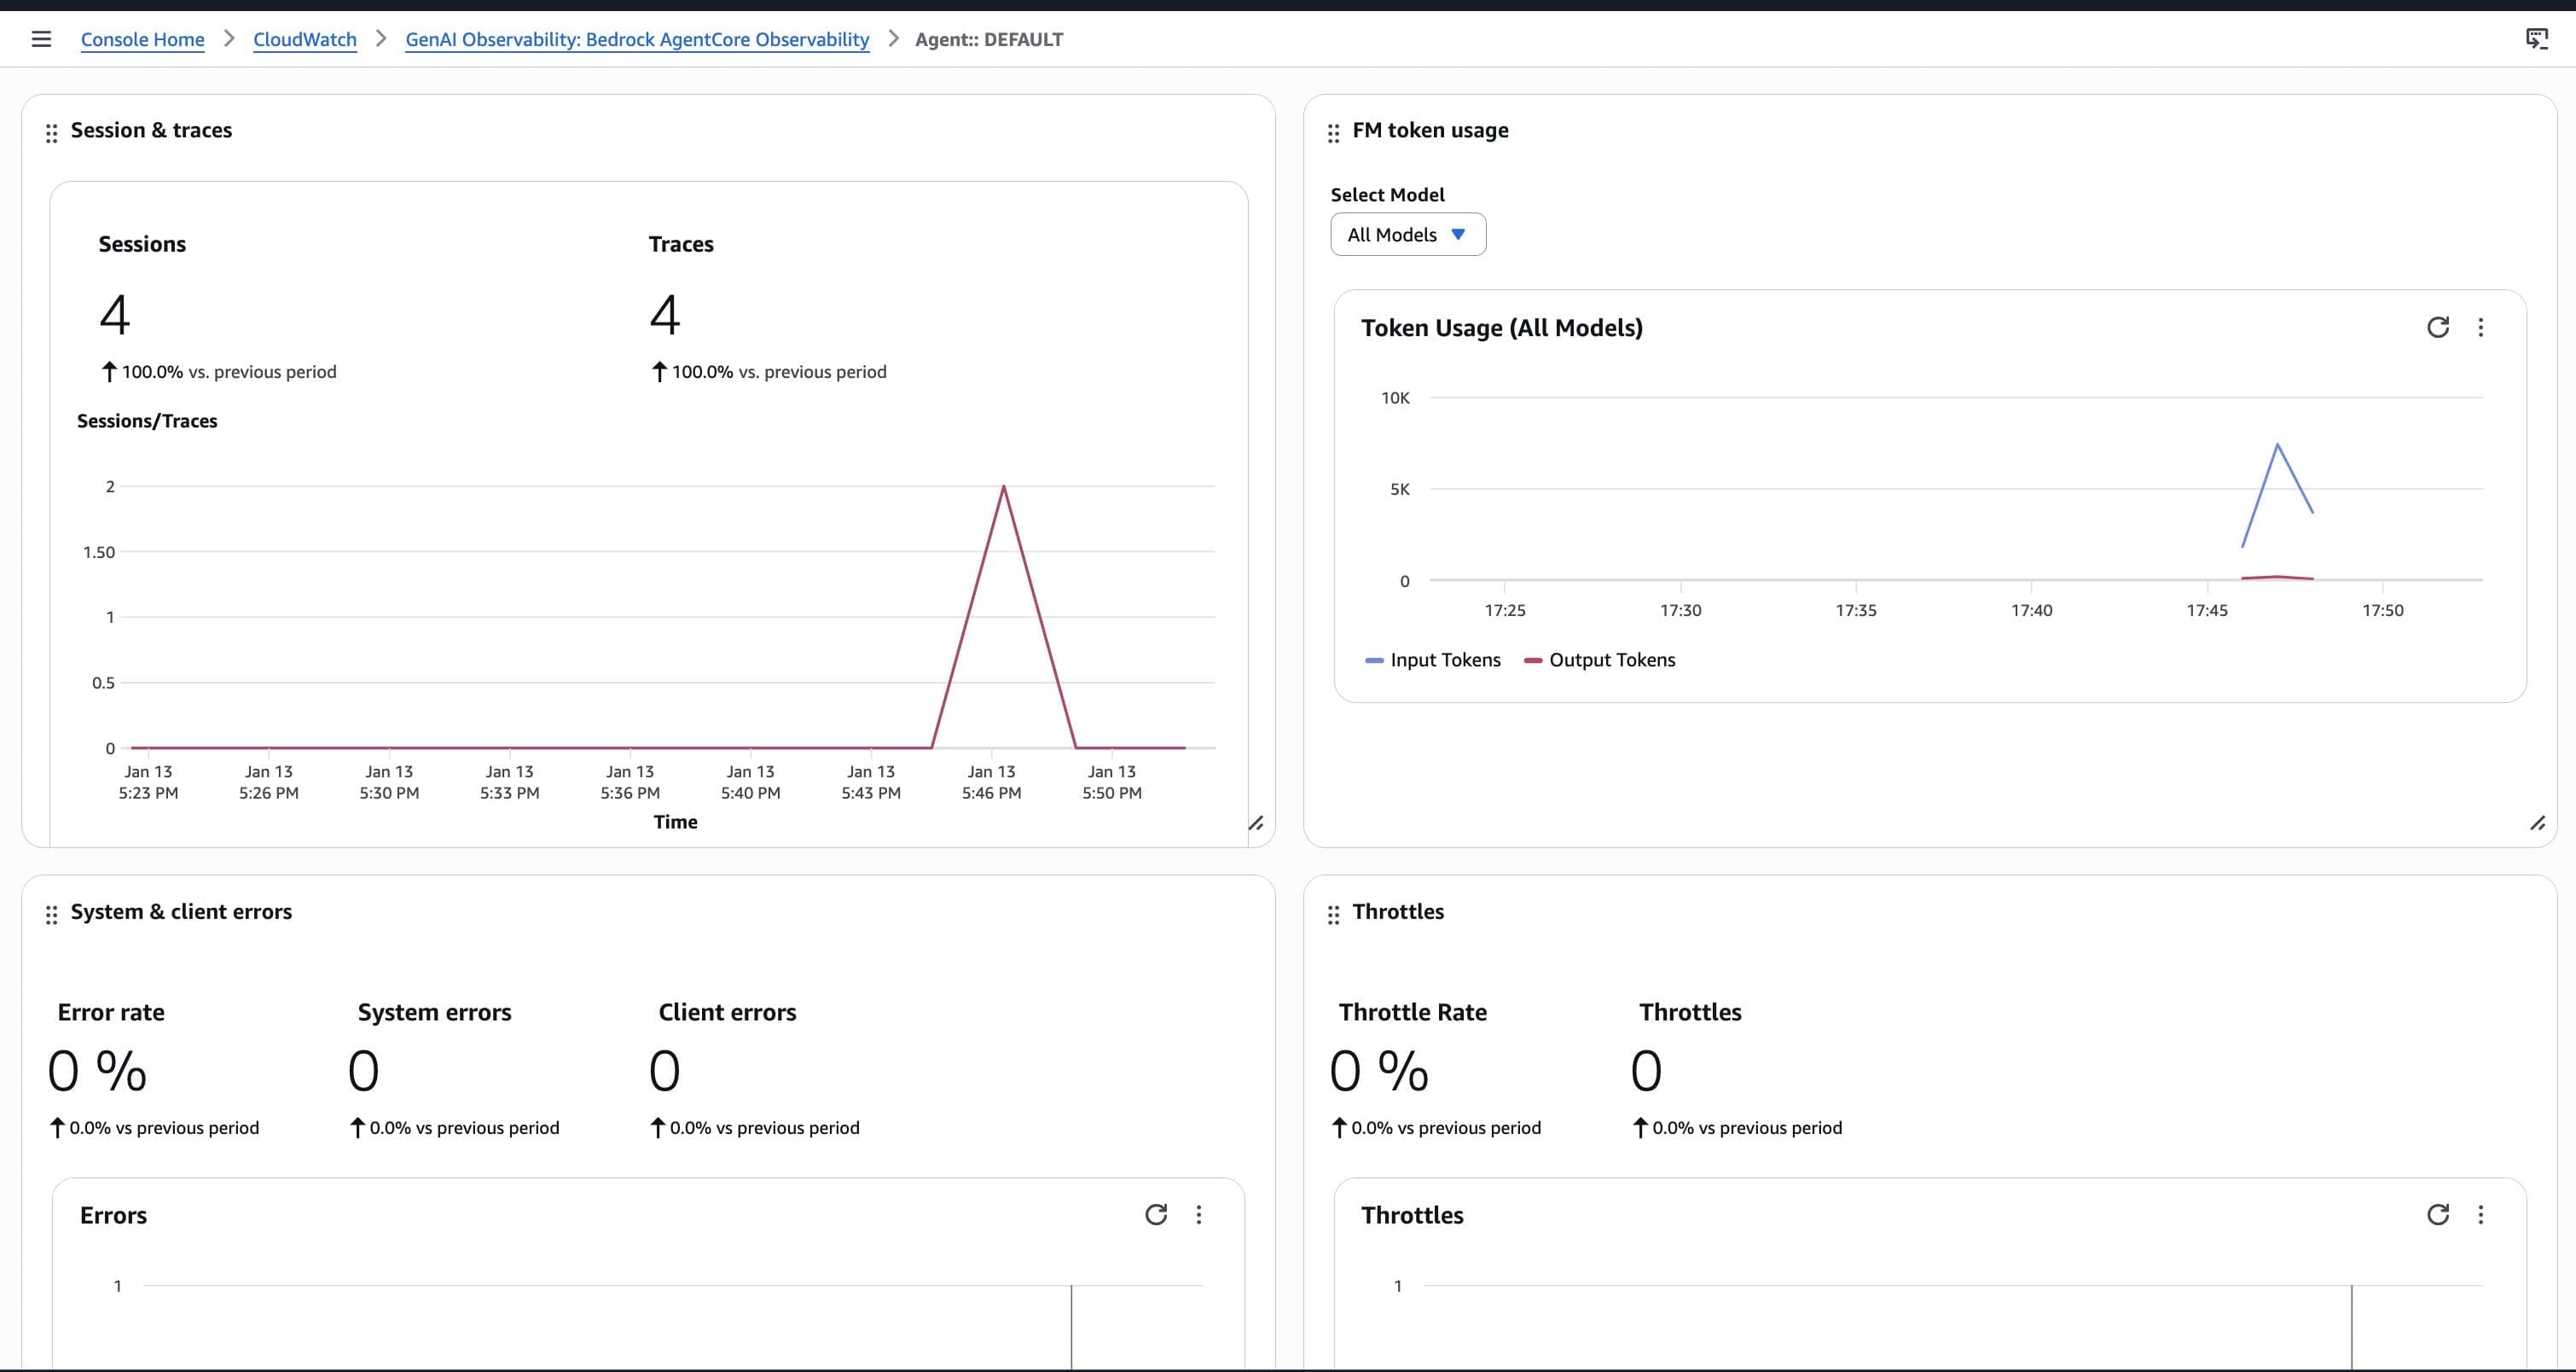2576x1372 pixels.
Task: Expand the All Models dropdown
Action: (x=1407, y=234)
